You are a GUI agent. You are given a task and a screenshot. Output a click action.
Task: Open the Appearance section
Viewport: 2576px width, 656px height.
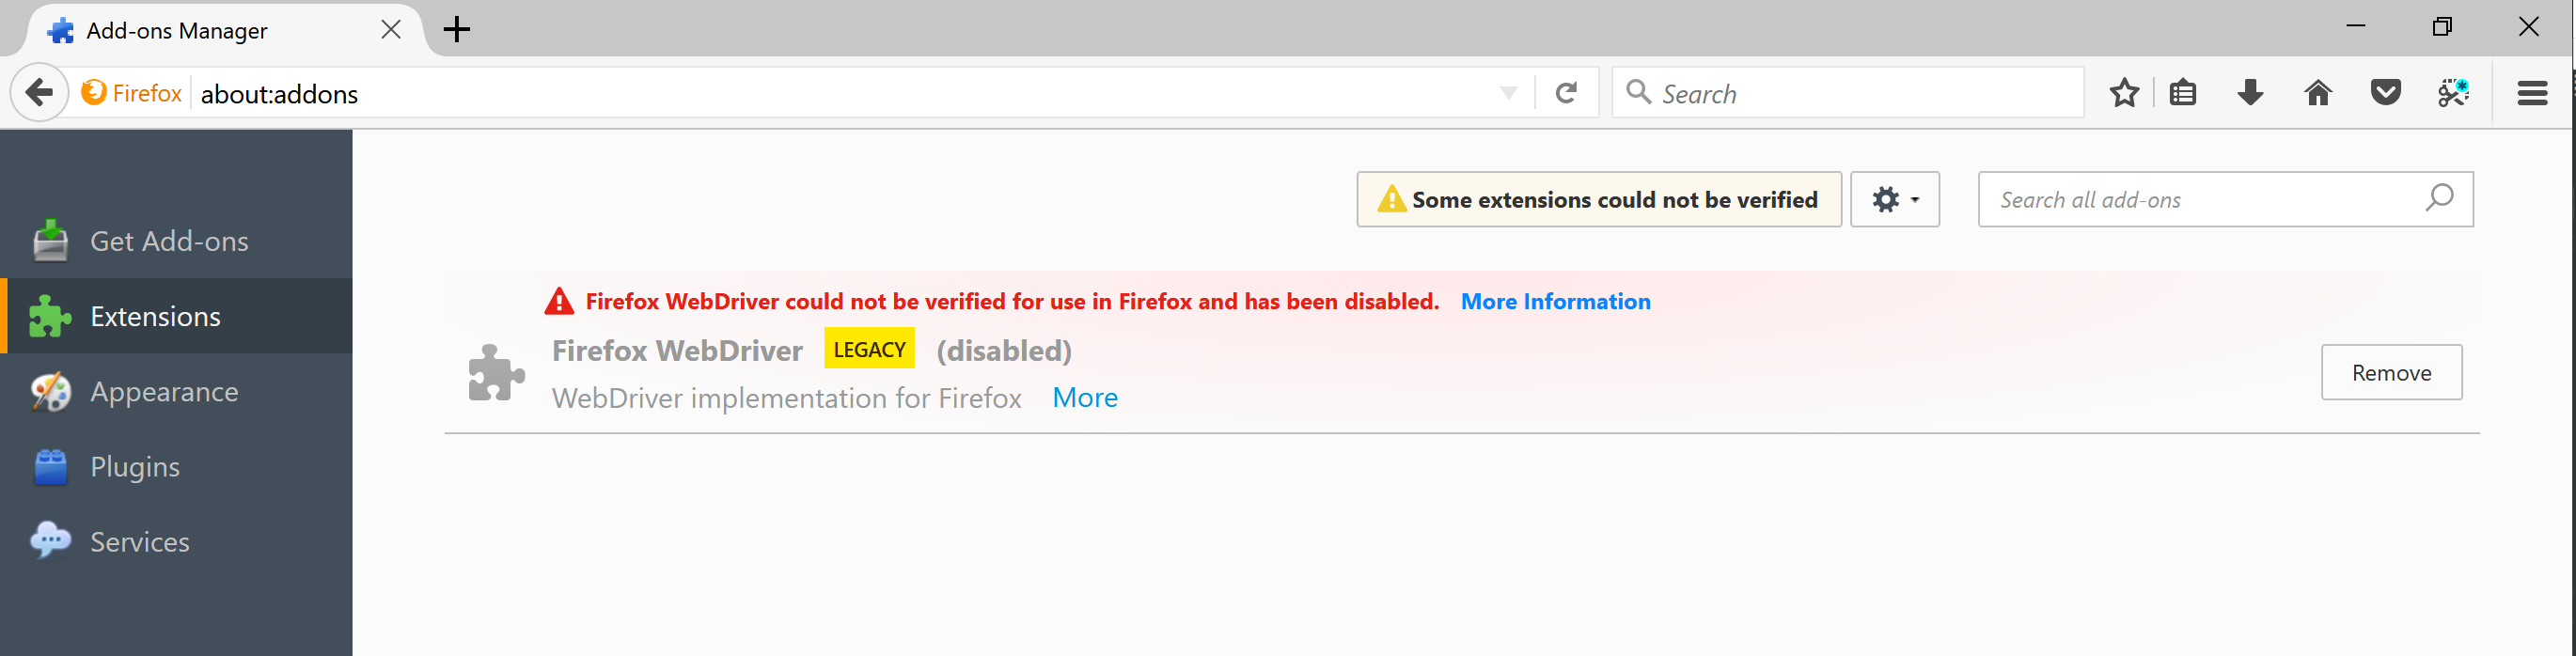point(164,391)
